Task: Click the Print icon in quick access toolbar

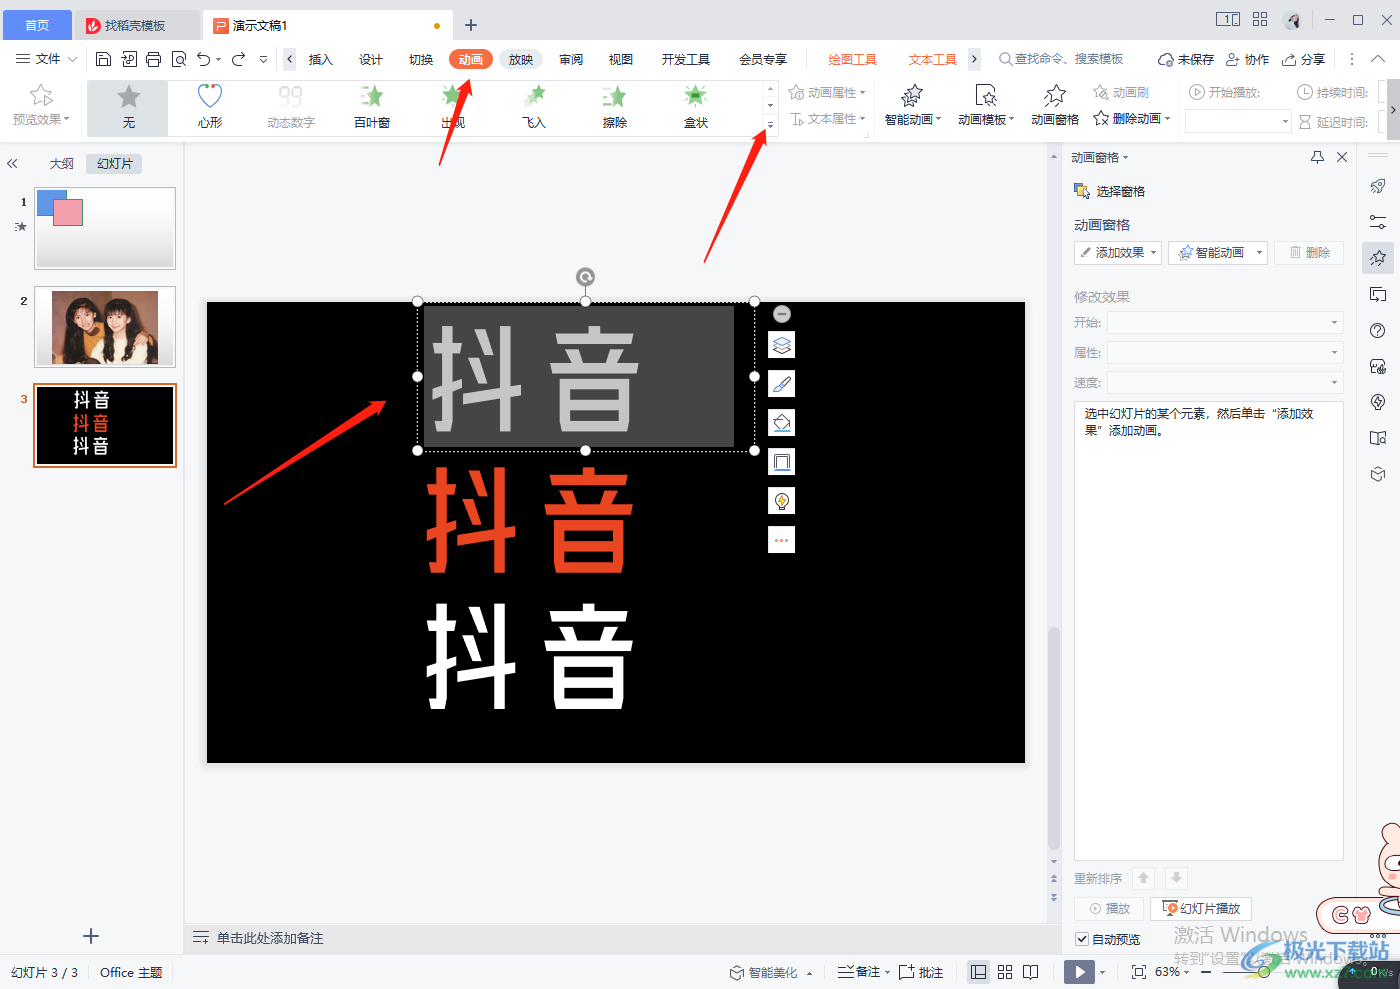Action: point(153,59)
